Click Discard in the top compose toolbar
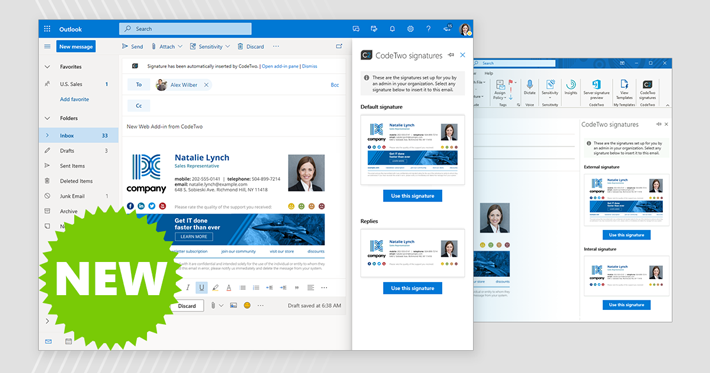This screenshot has height=373, width=710. (x=250, y=46)
